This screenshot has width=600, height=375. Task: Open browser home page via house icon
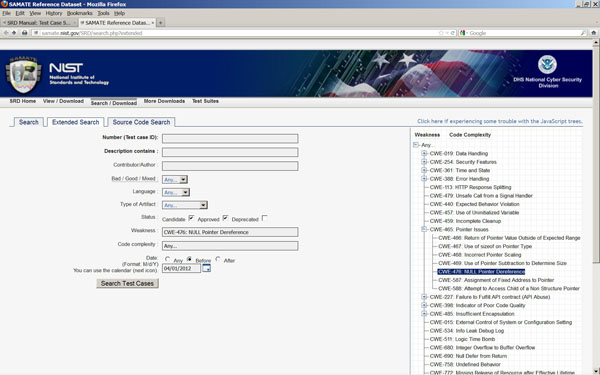coord(593,33)
